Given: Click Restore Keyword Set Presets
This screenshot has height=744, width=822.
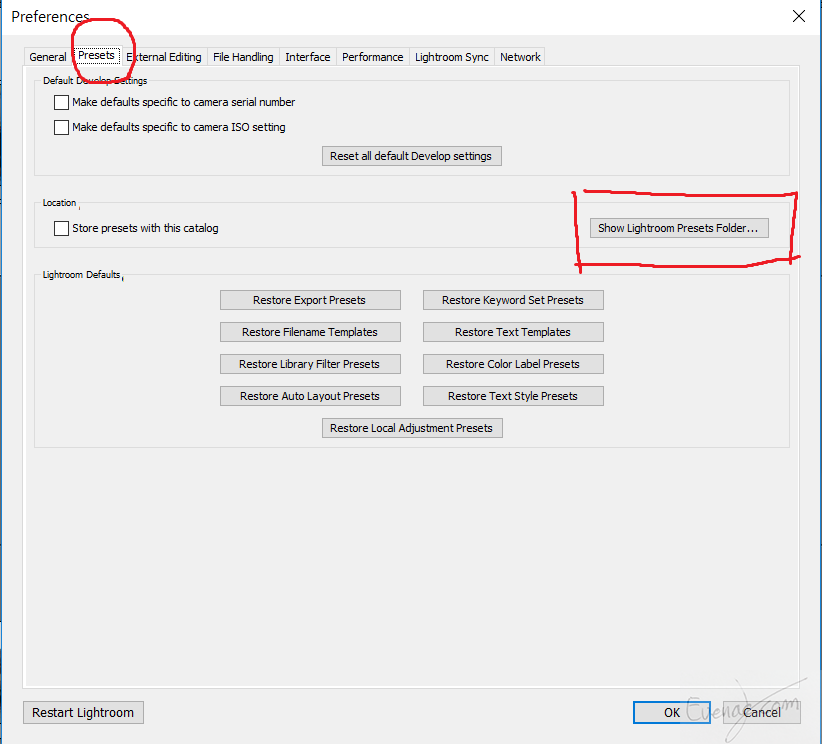Looking at the screenshot, I should click(x=513, y=300).
